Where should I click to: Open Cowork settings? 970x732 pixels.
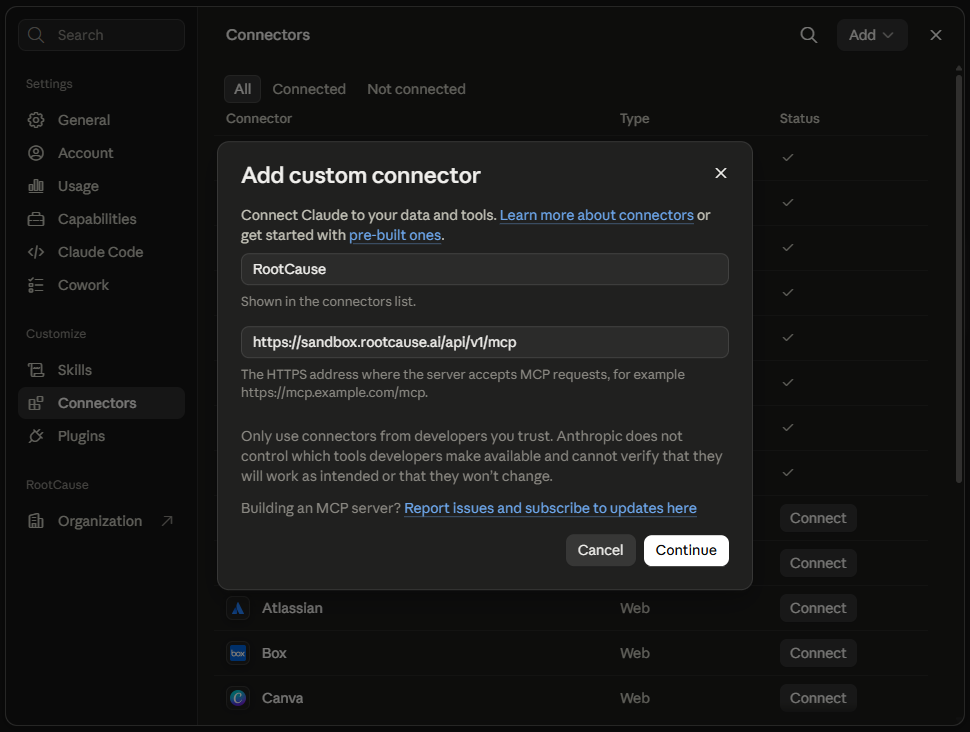(x=101, y=285)
